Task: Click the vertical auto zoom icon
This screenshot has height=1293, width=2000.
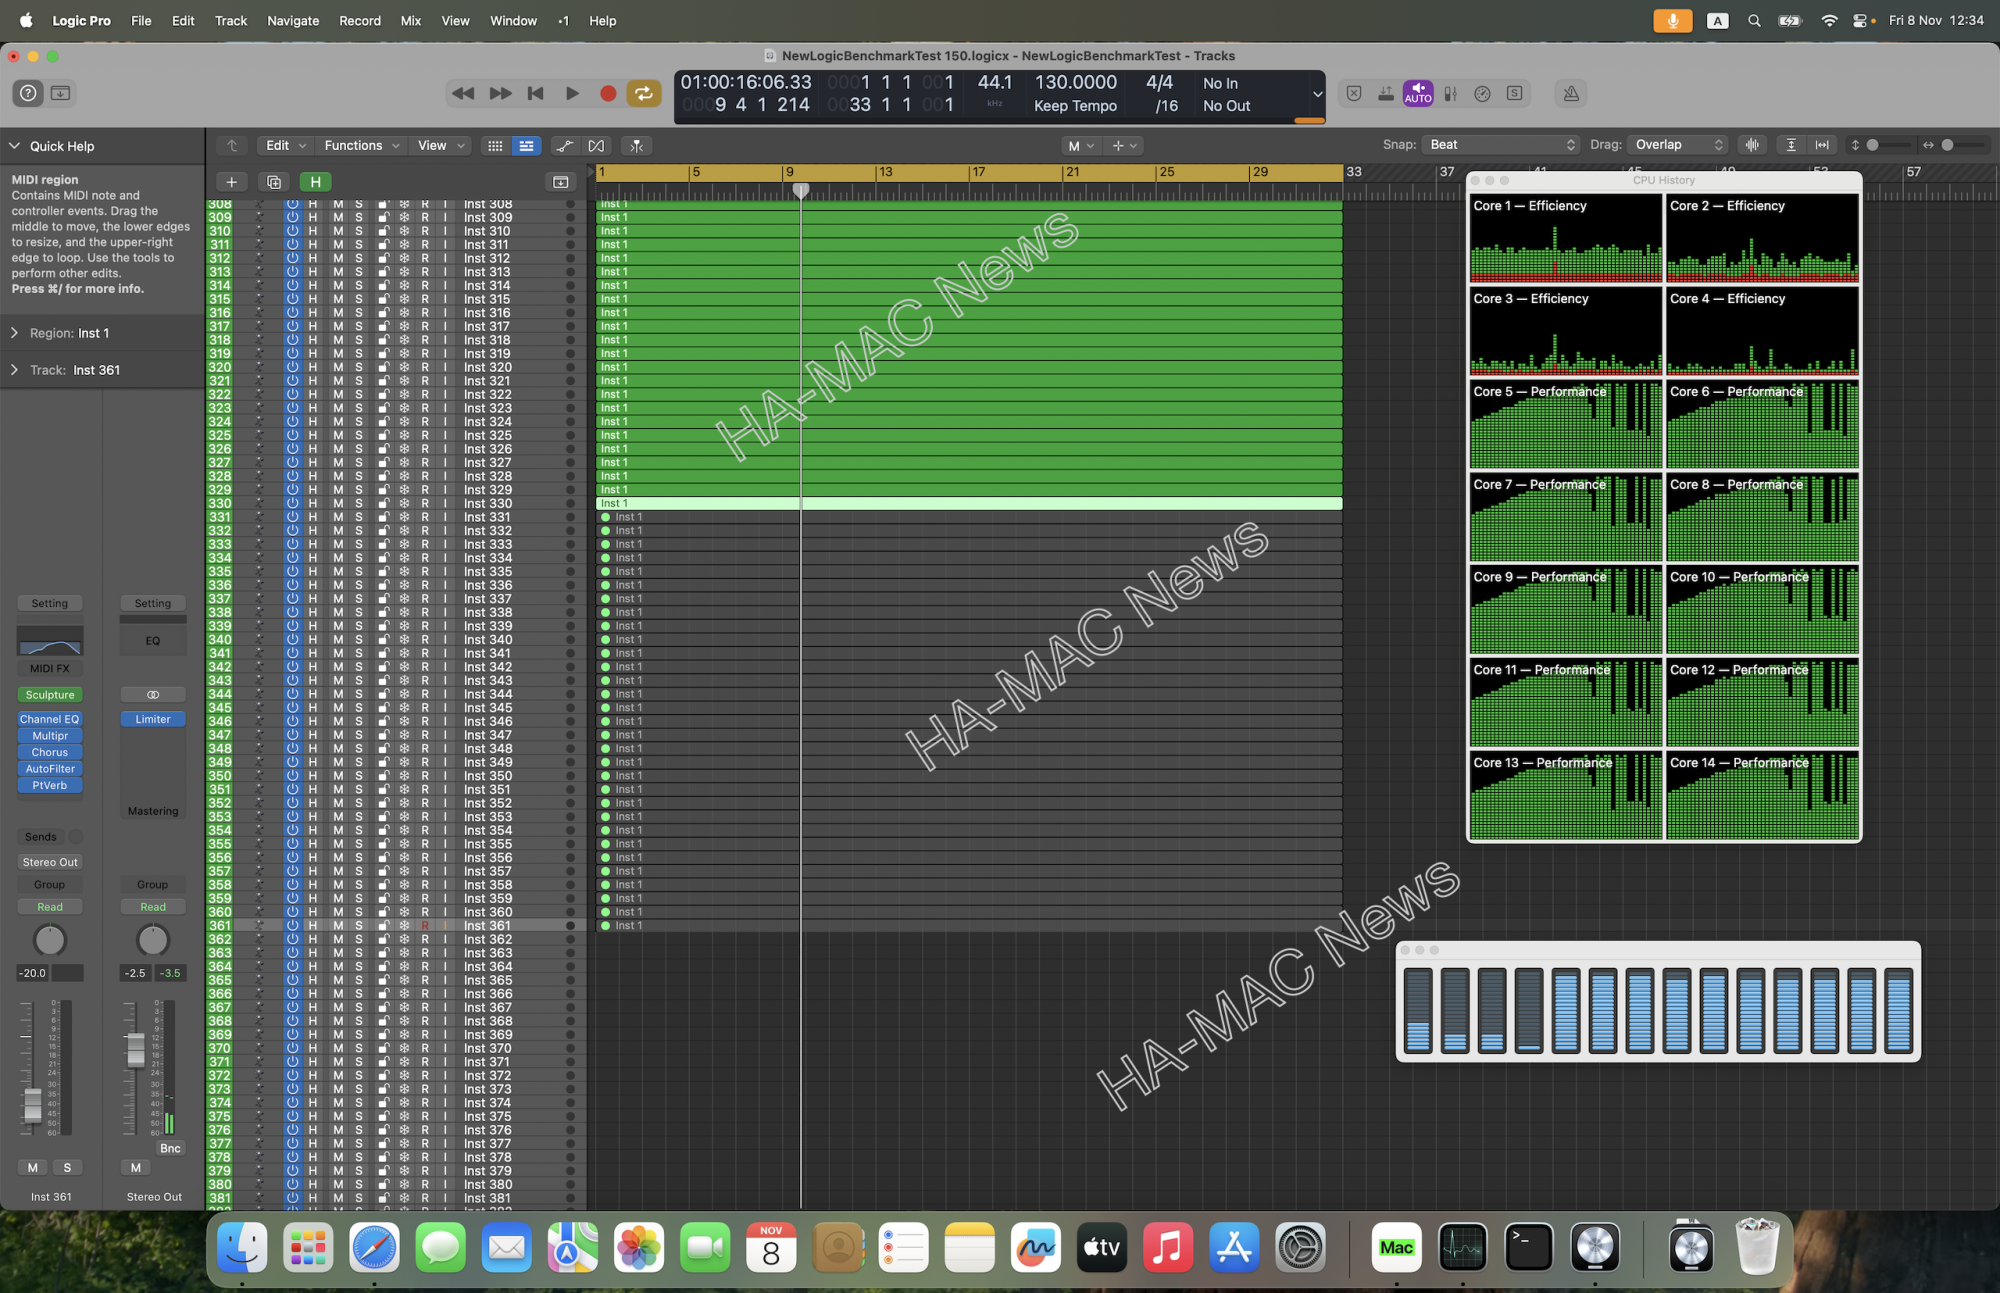Action: tap(1790, 145)
